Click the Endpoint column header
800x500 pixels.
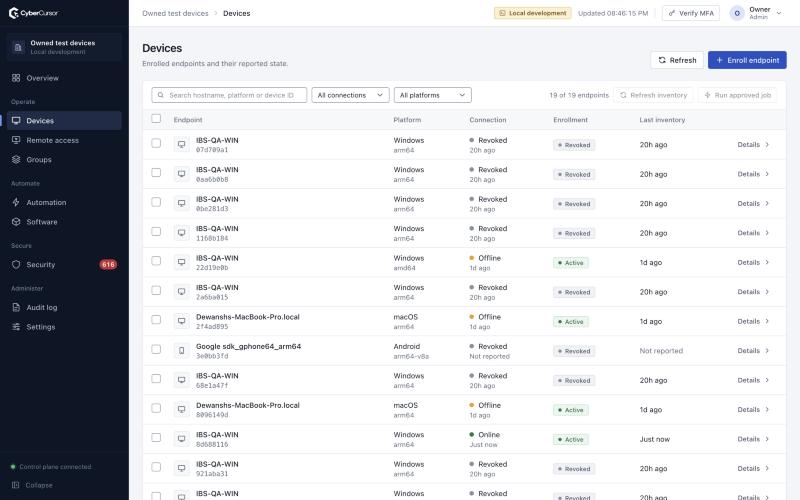tap(188, 120)
